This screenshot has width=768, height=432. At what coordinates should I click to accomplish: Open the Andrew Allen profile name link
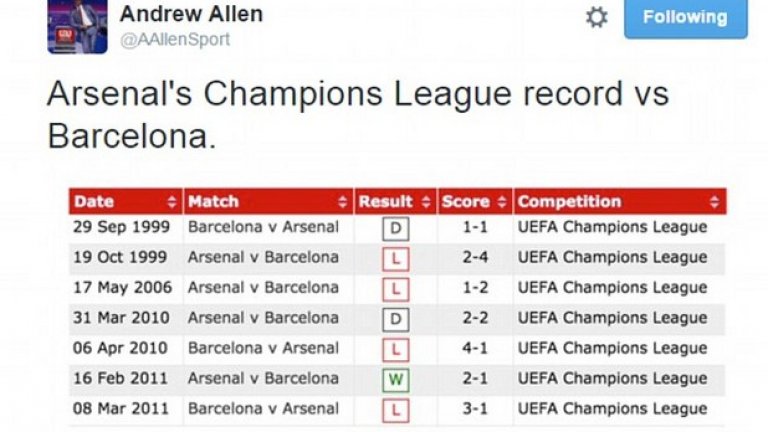pos(191,14)
